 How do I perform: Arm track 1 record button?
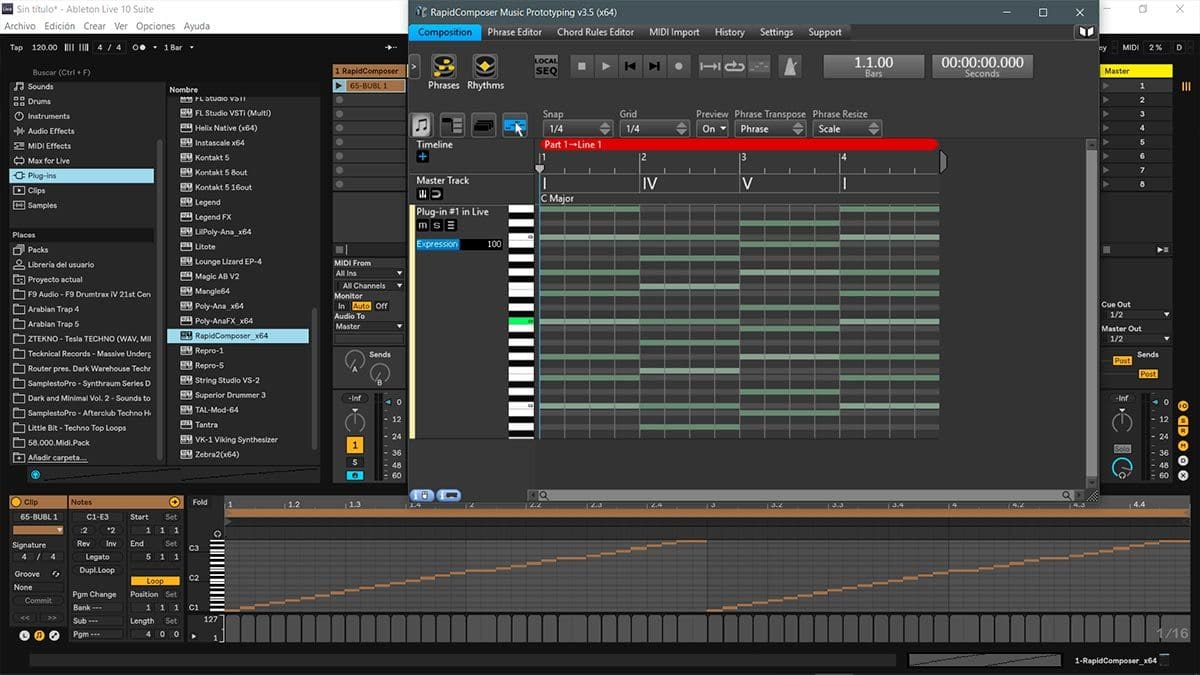(x=355, y=476)
